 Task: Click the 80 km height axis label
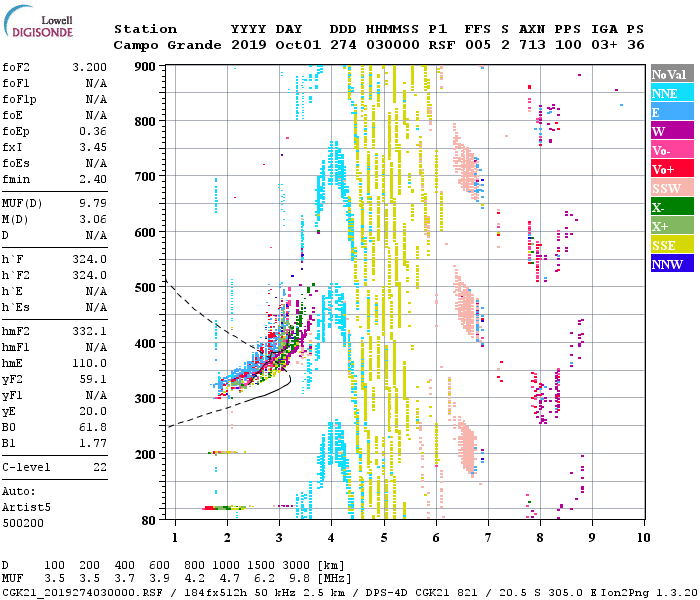coord(148,520)
